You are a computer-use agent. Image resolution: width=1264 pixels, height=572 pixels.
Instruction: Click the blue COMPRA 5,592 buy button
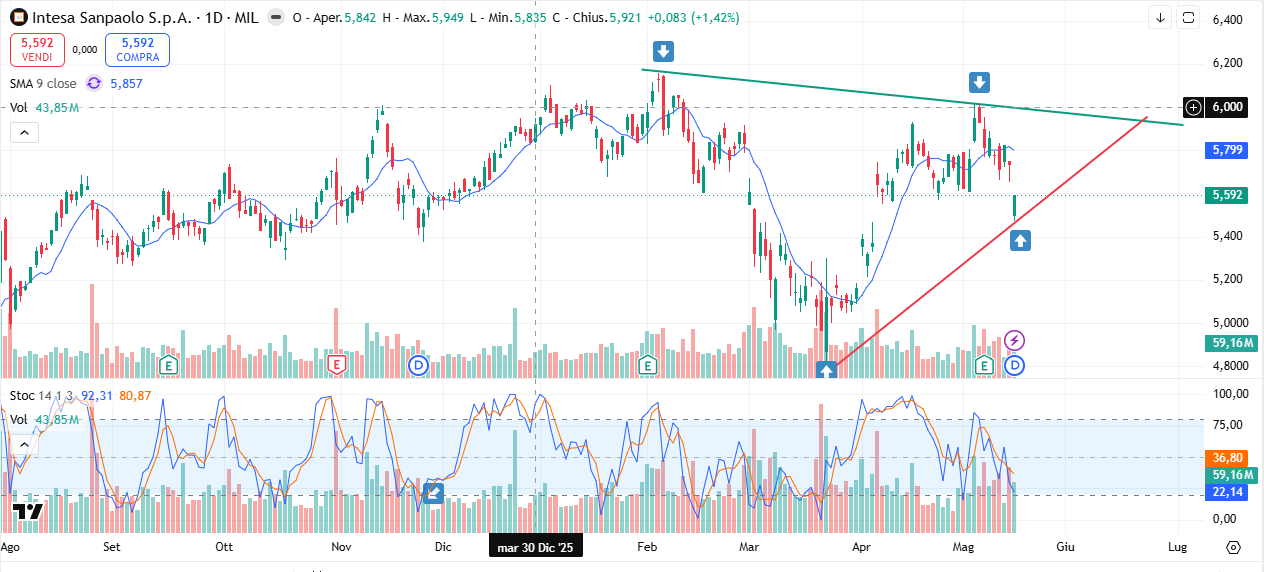pyautogui.click(x=137, y=50)
